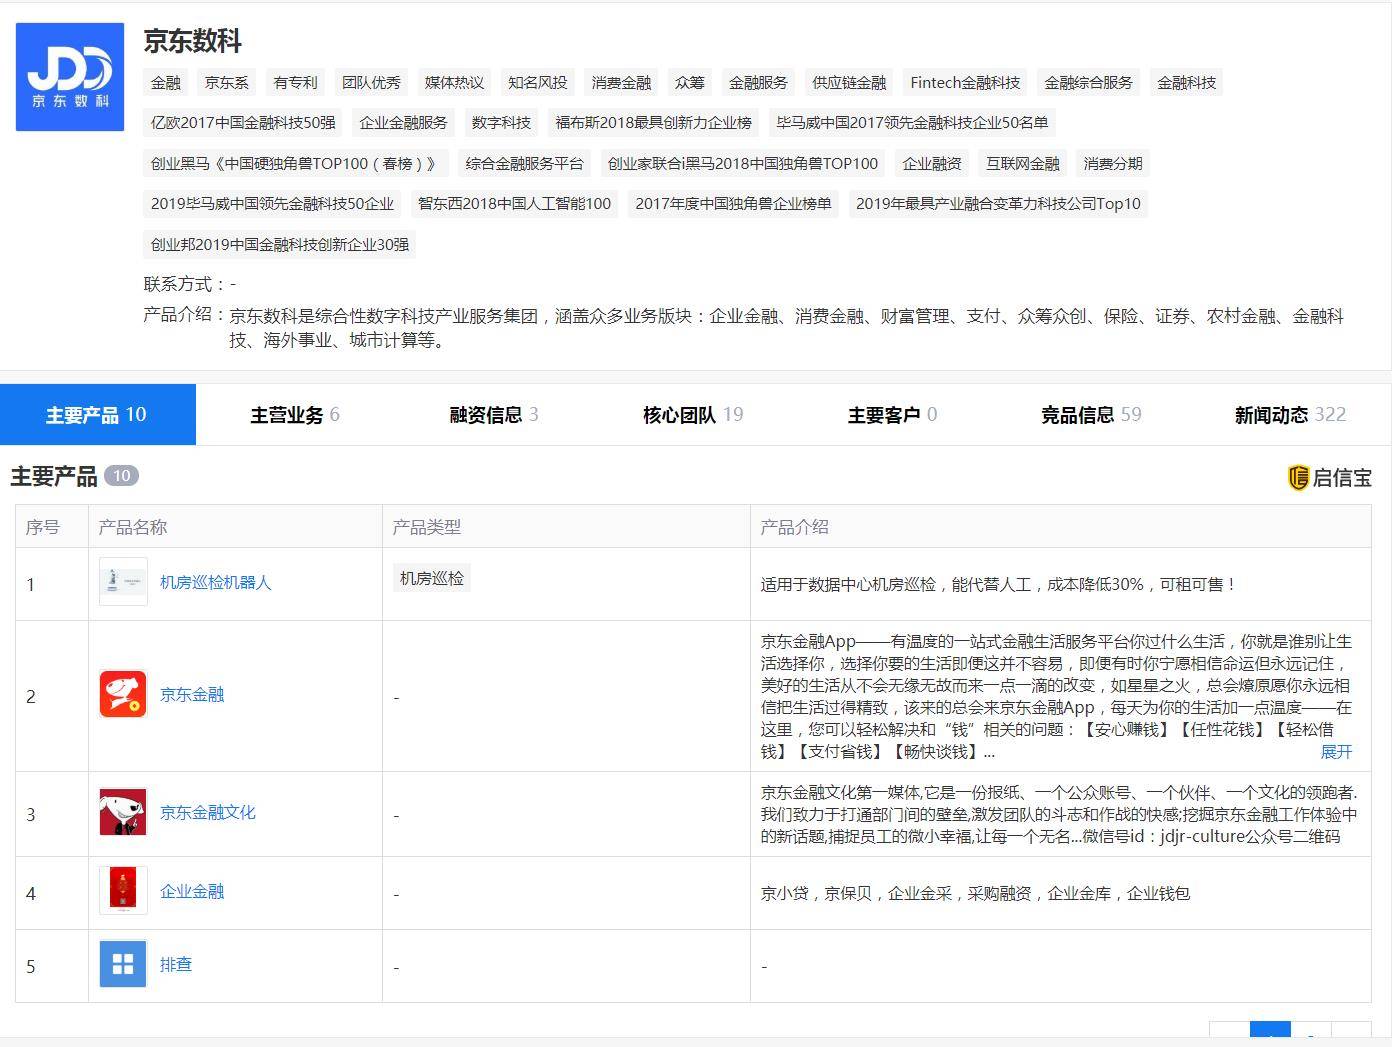
Task: Click the 企业金融服务 tag
Action: click(403, 122)
